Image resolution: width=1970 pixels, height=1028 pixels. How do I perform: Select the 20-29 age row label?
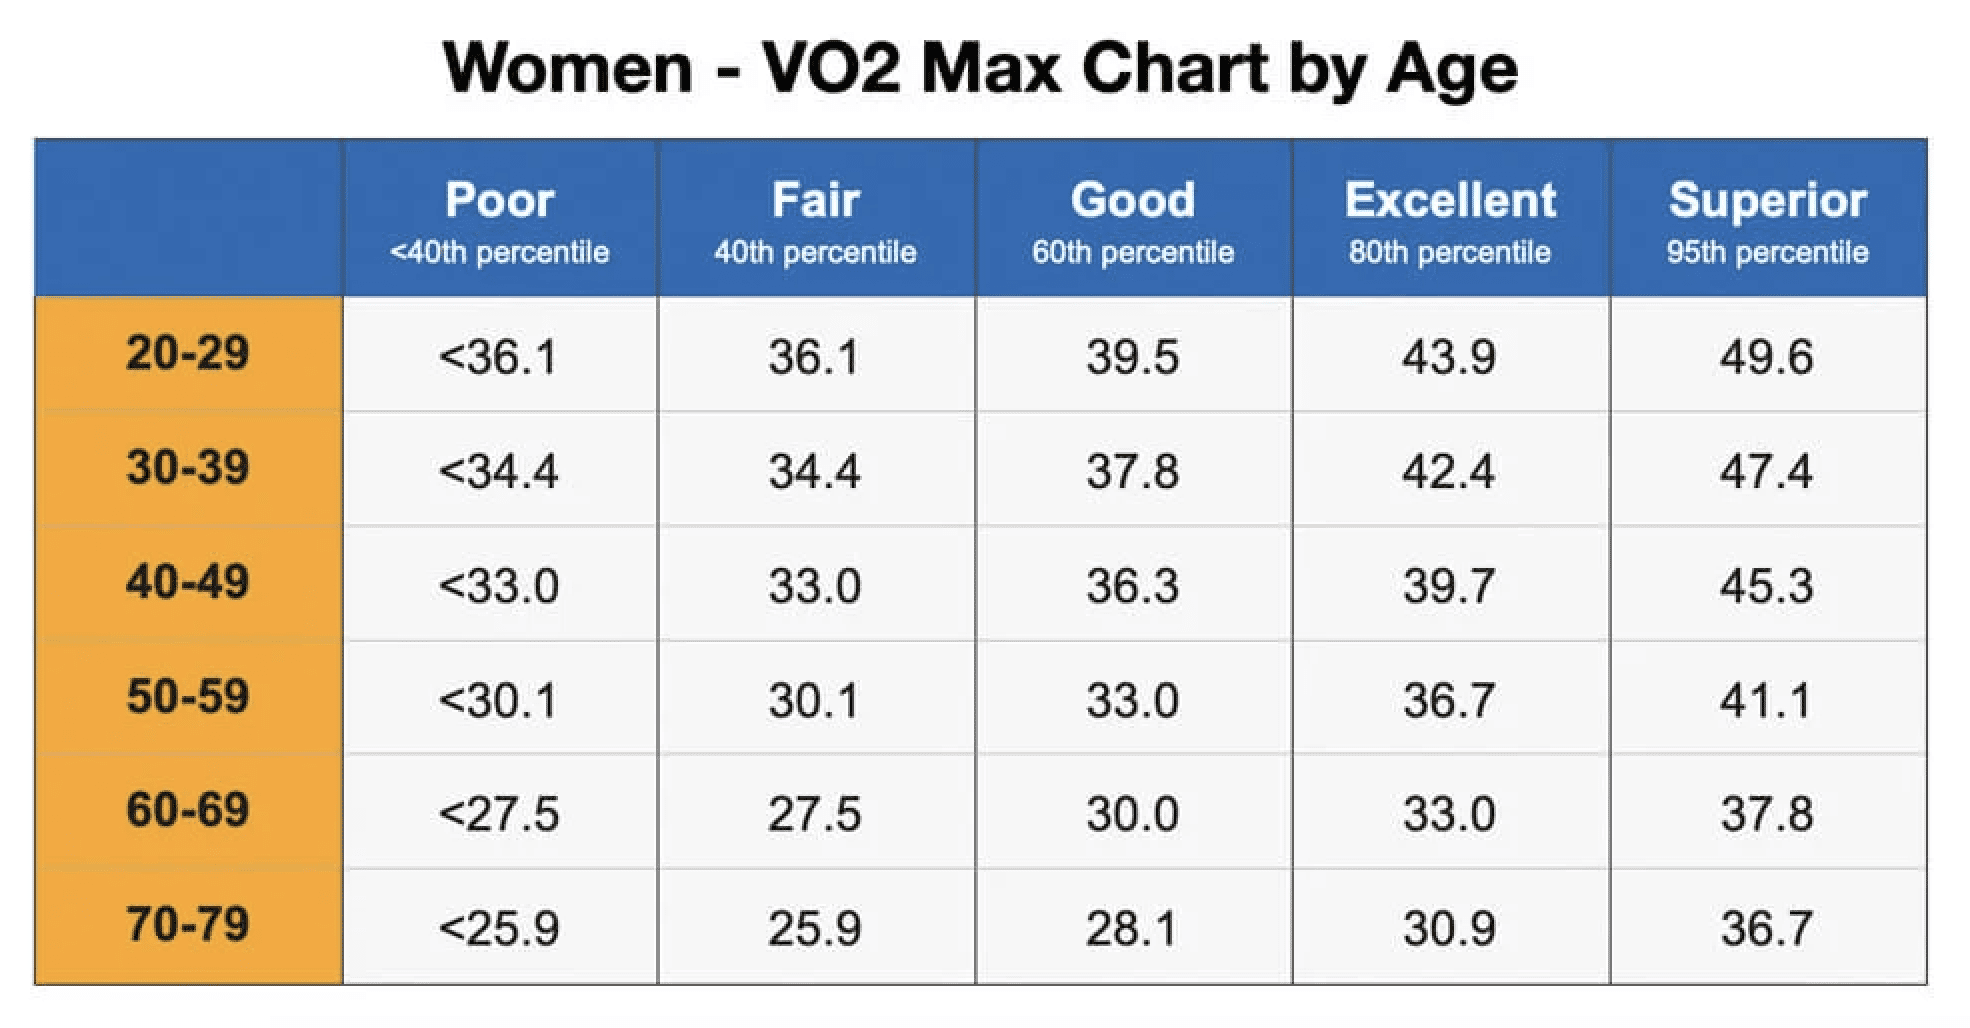click(188, 354)
